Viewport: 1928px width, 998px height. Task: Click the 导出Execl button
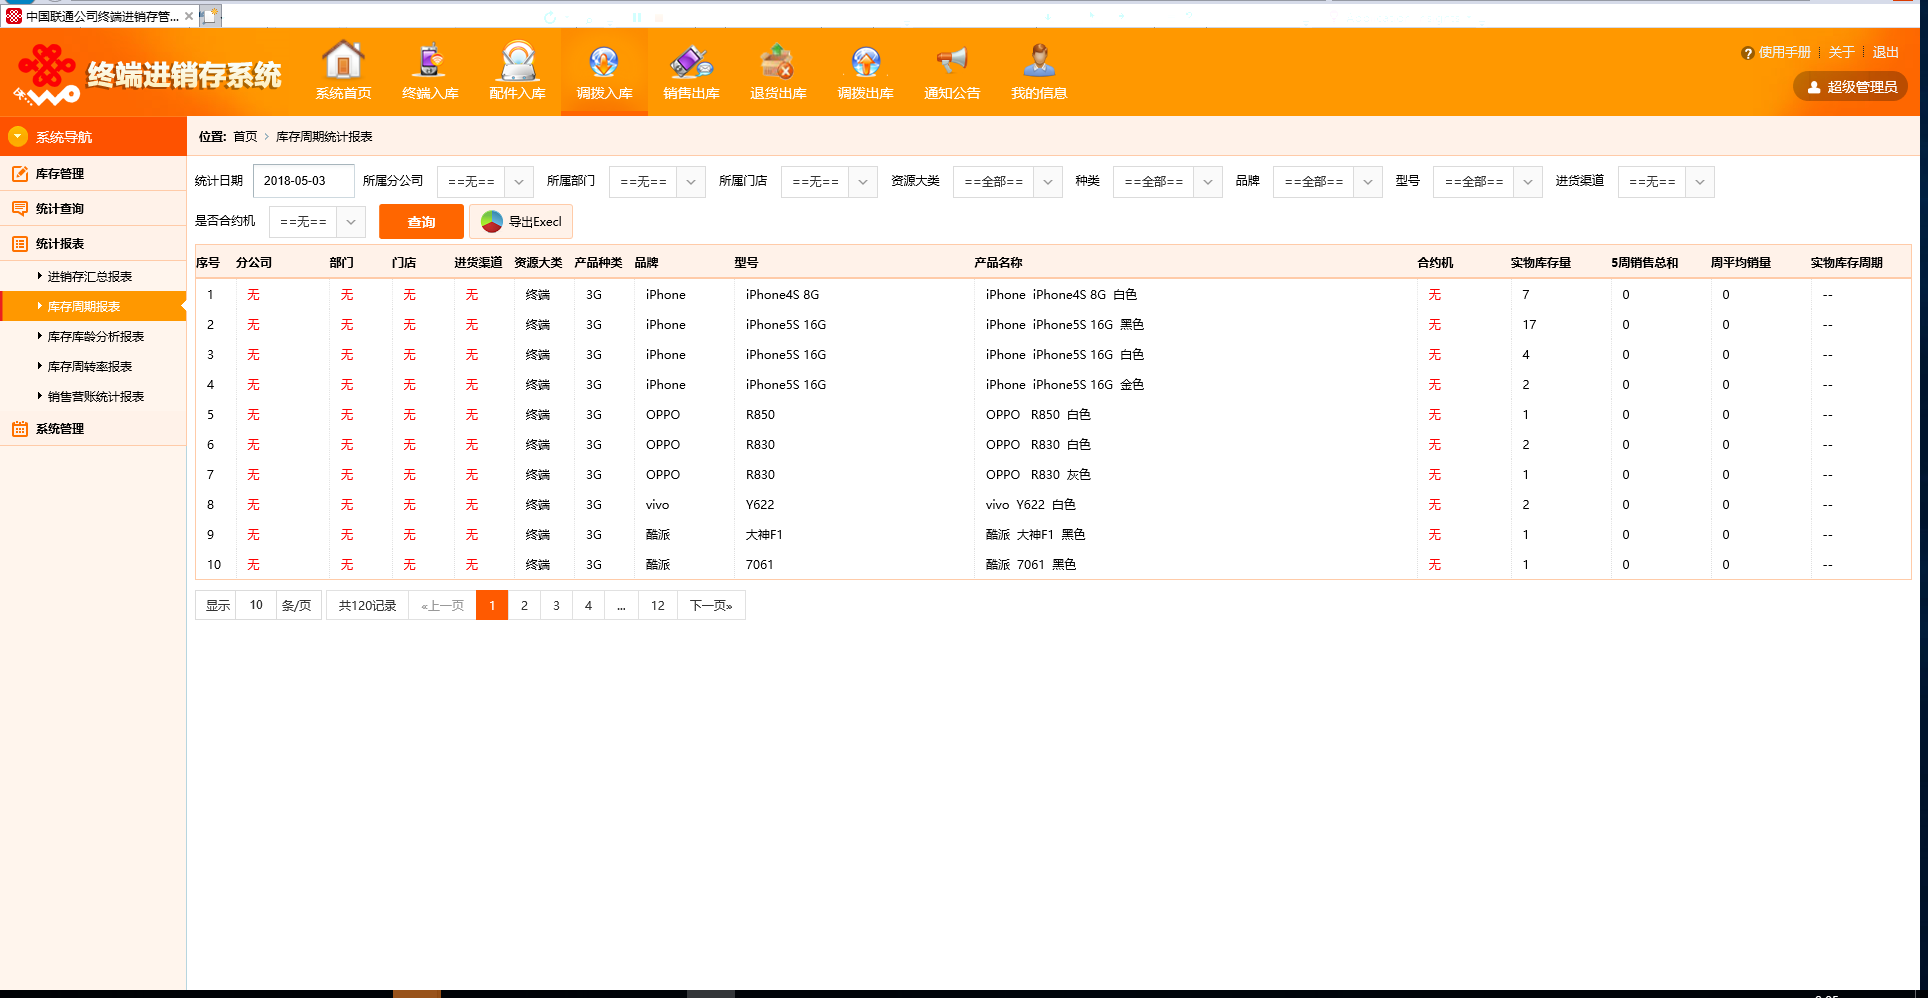pyautogui.click(x=521, y=222)
